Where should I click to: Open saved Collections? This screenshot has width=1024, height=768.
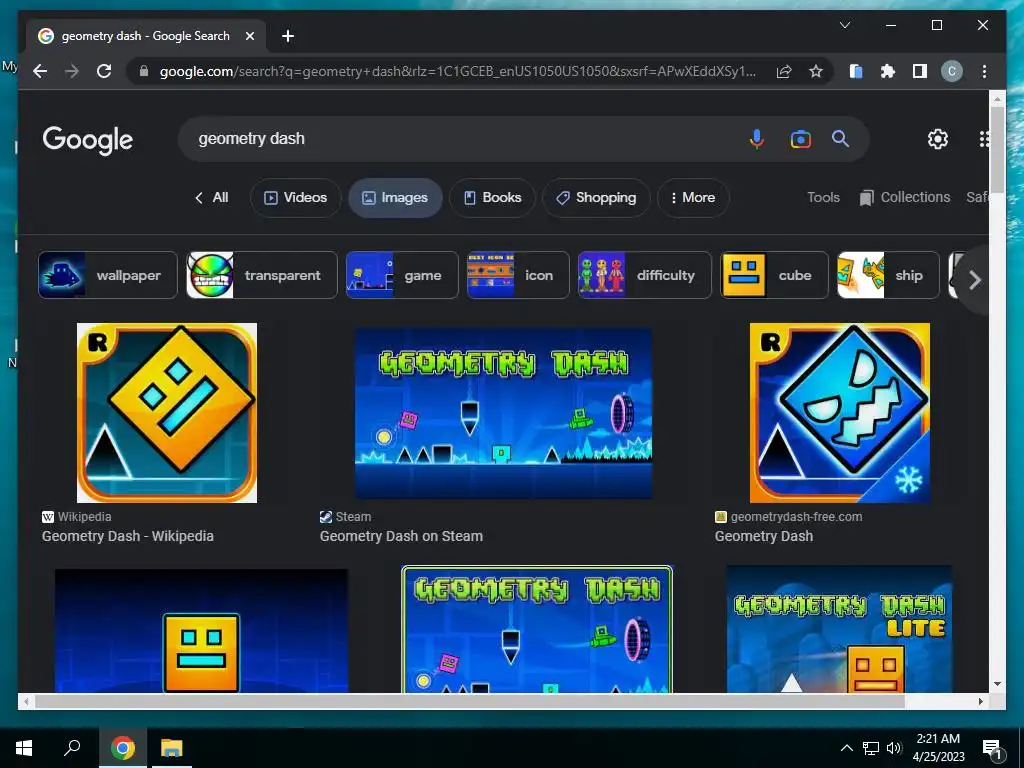click(x=904, y=197)
